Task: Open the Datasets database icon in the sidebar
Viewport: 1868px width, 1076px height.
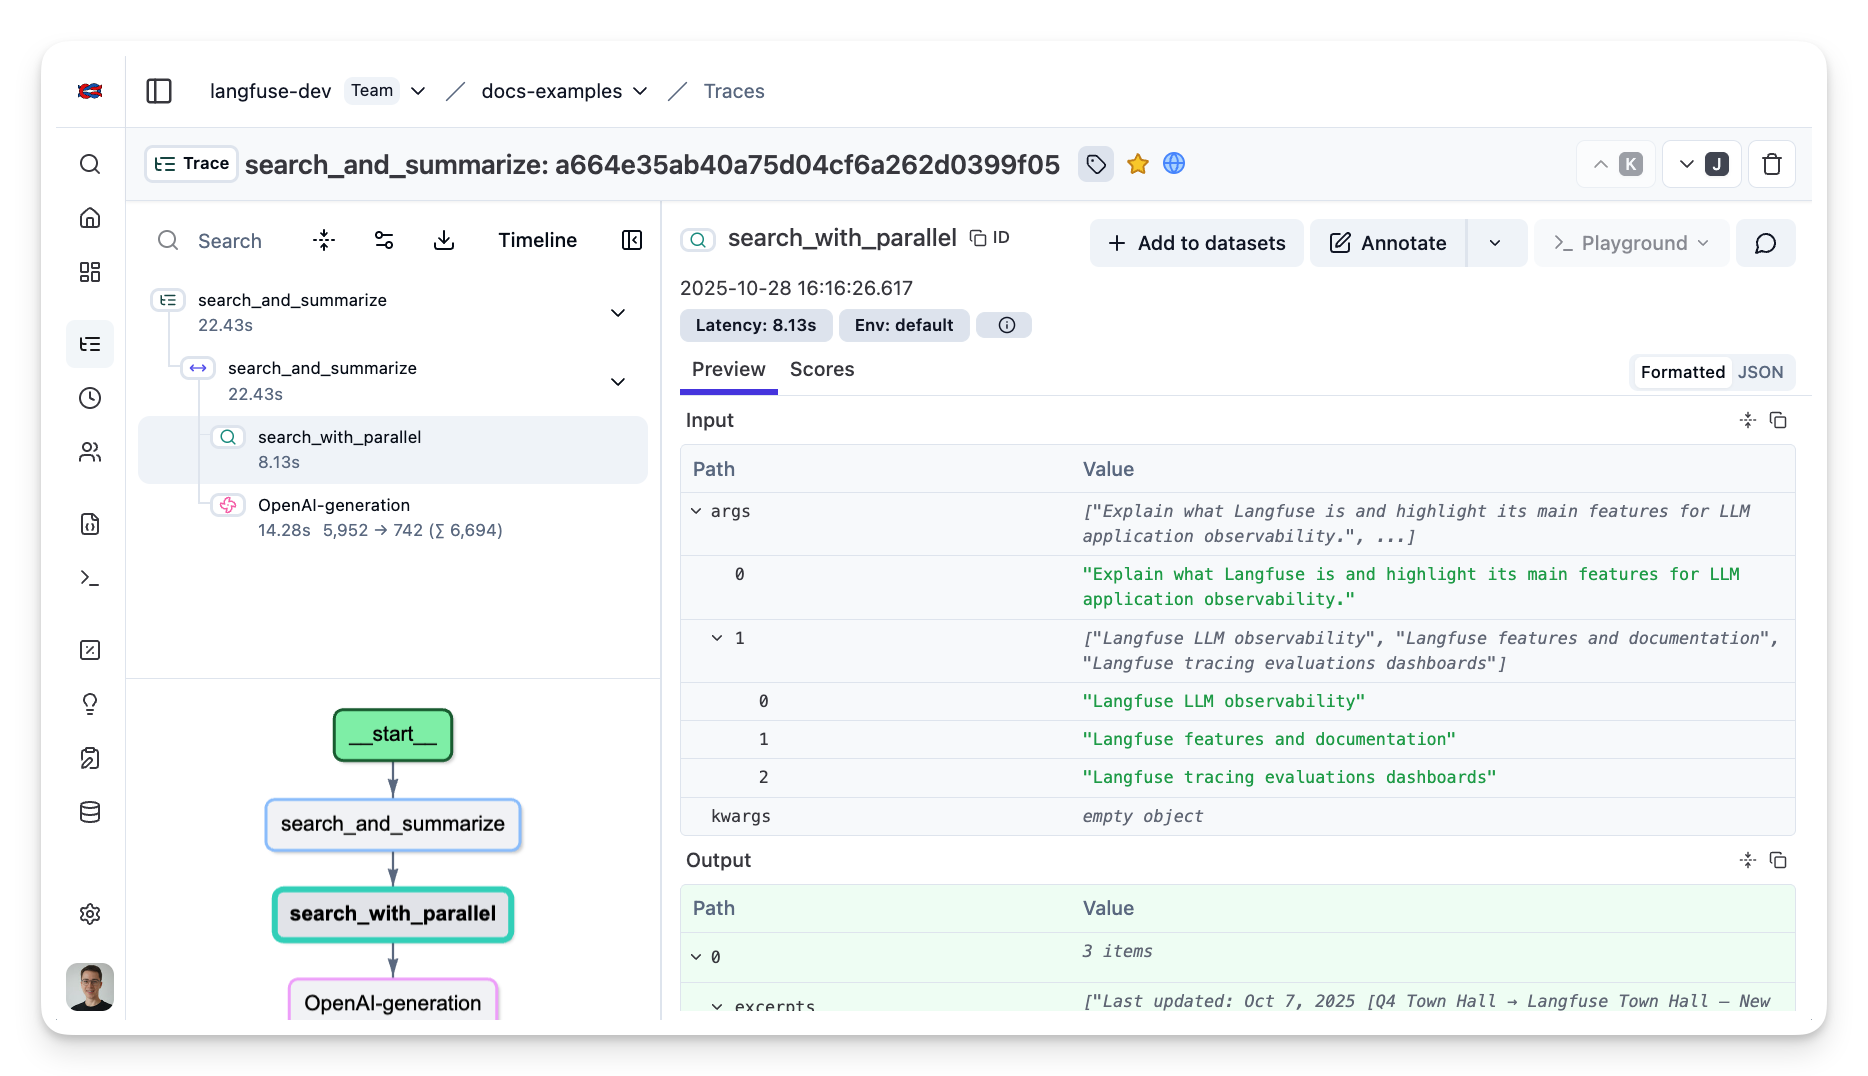Action: (90, 812)
